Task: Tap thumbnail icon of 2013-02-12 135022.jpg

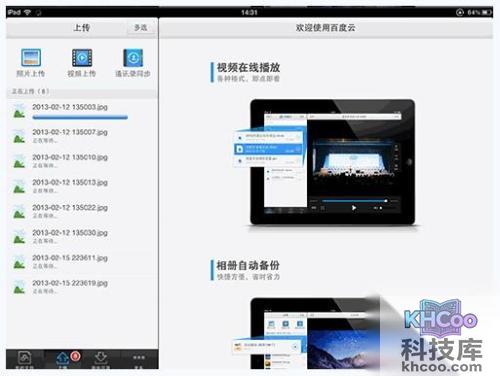Action: coord(19,212)
